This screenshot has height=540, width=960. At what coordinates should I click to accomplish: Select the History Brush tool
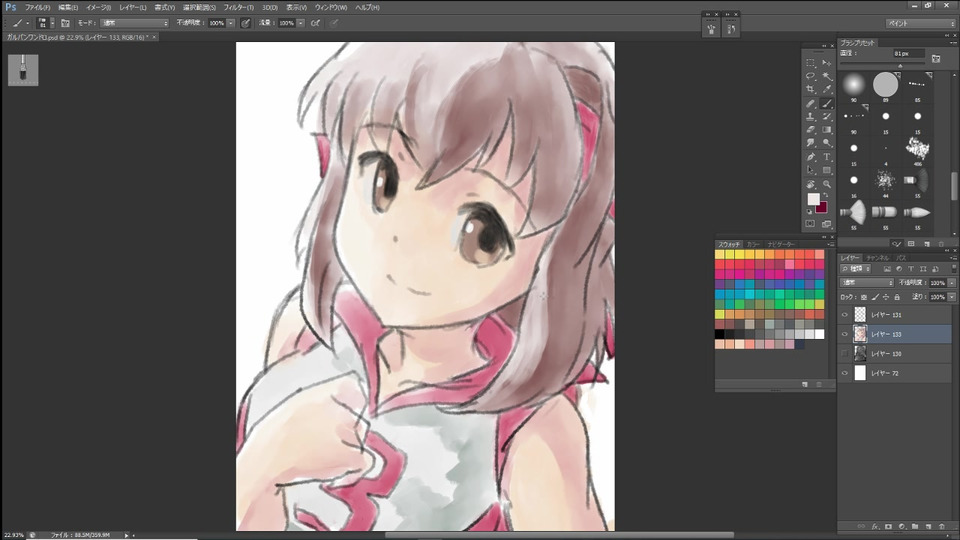pyautogui.click(x=827, y=116)
